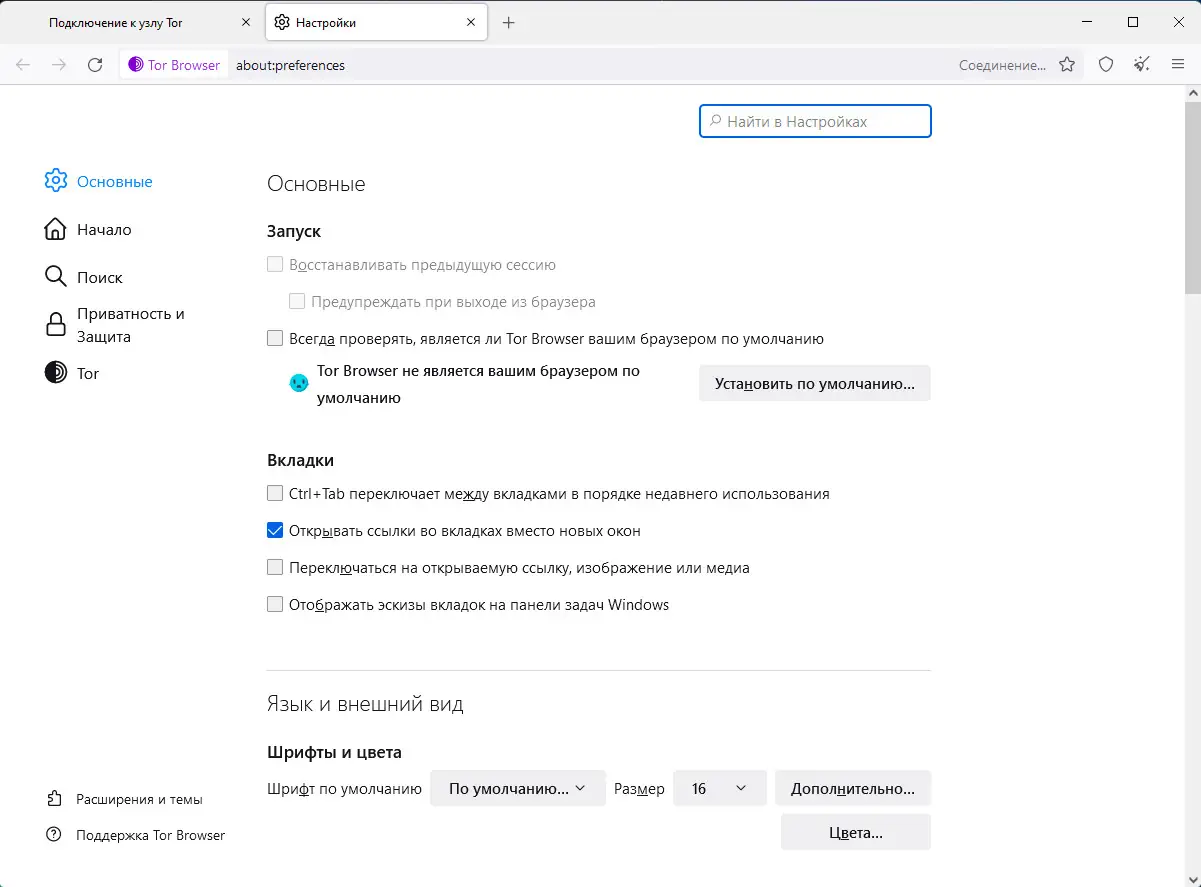The height and width of the screenshot is (887, 1201).
Task: Click the back navigation arrow
Action: click(x=23, y=65)
